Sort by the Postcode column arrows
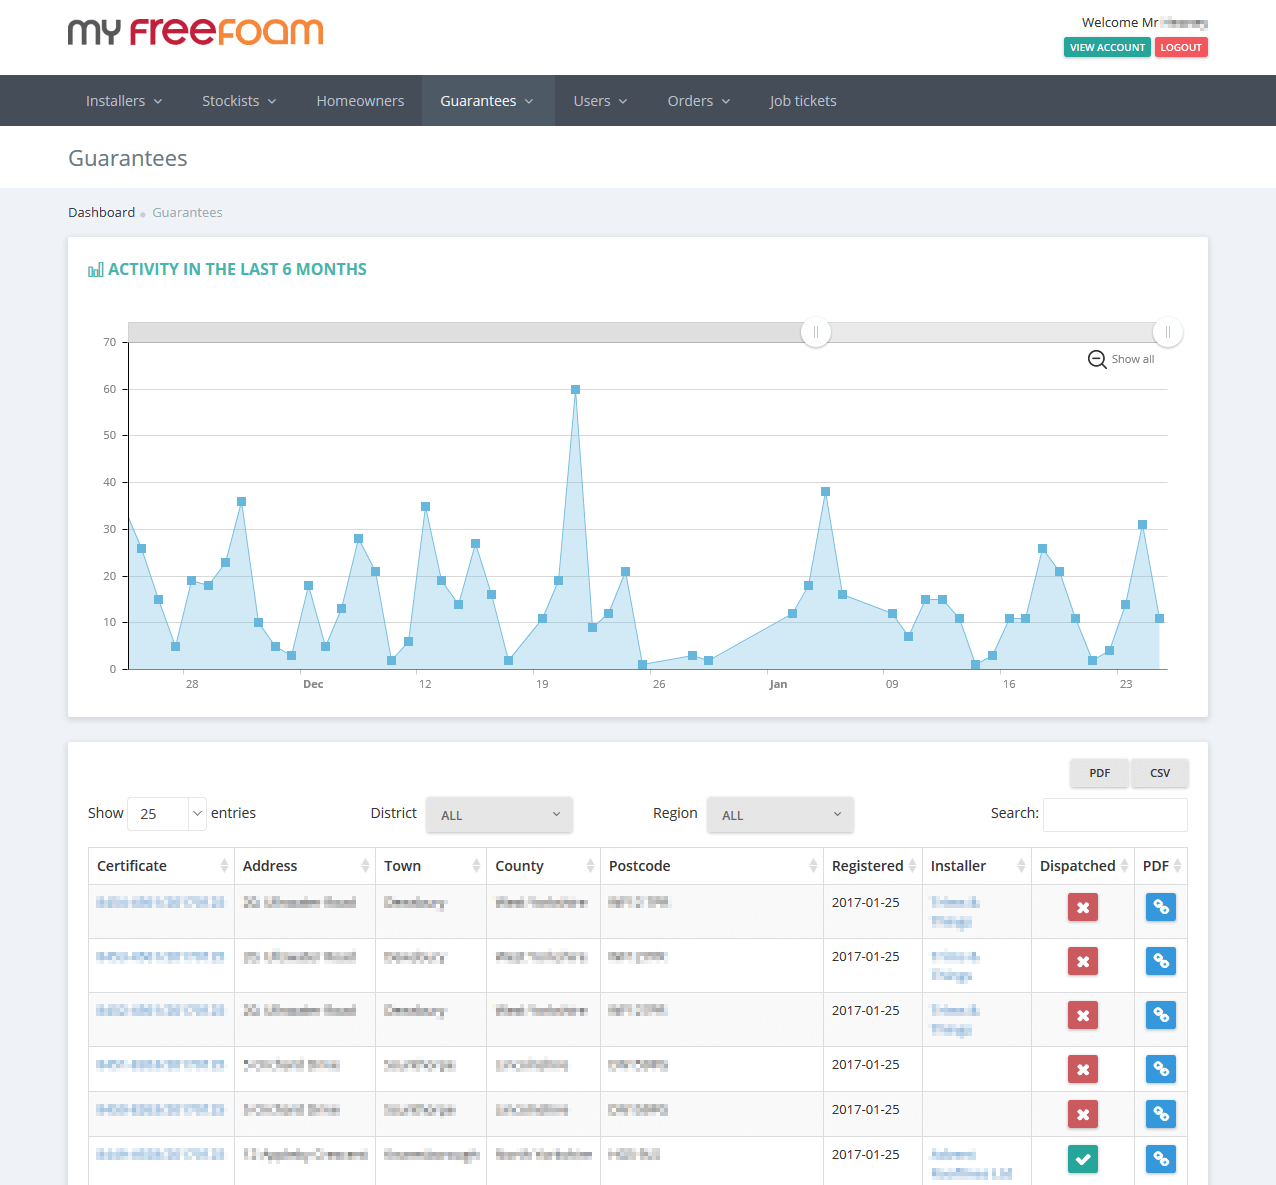The height and width of the screenshot is (1185, 1276). (813, 866)
